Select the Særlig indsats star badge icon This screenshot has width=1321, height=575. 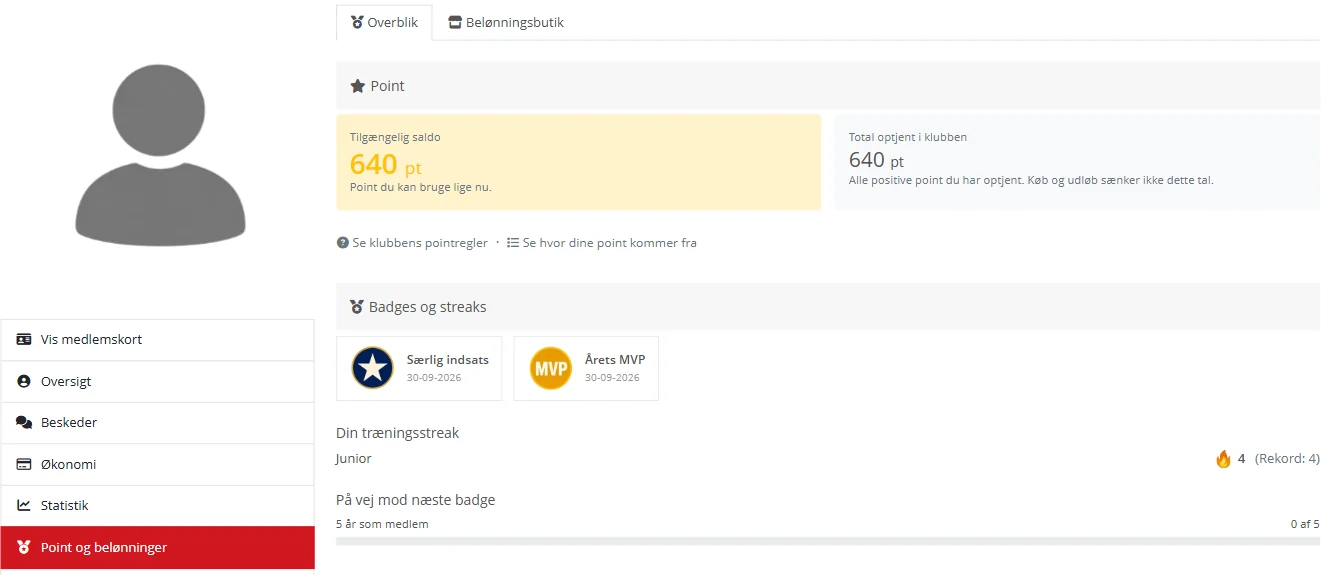(373, 368)
